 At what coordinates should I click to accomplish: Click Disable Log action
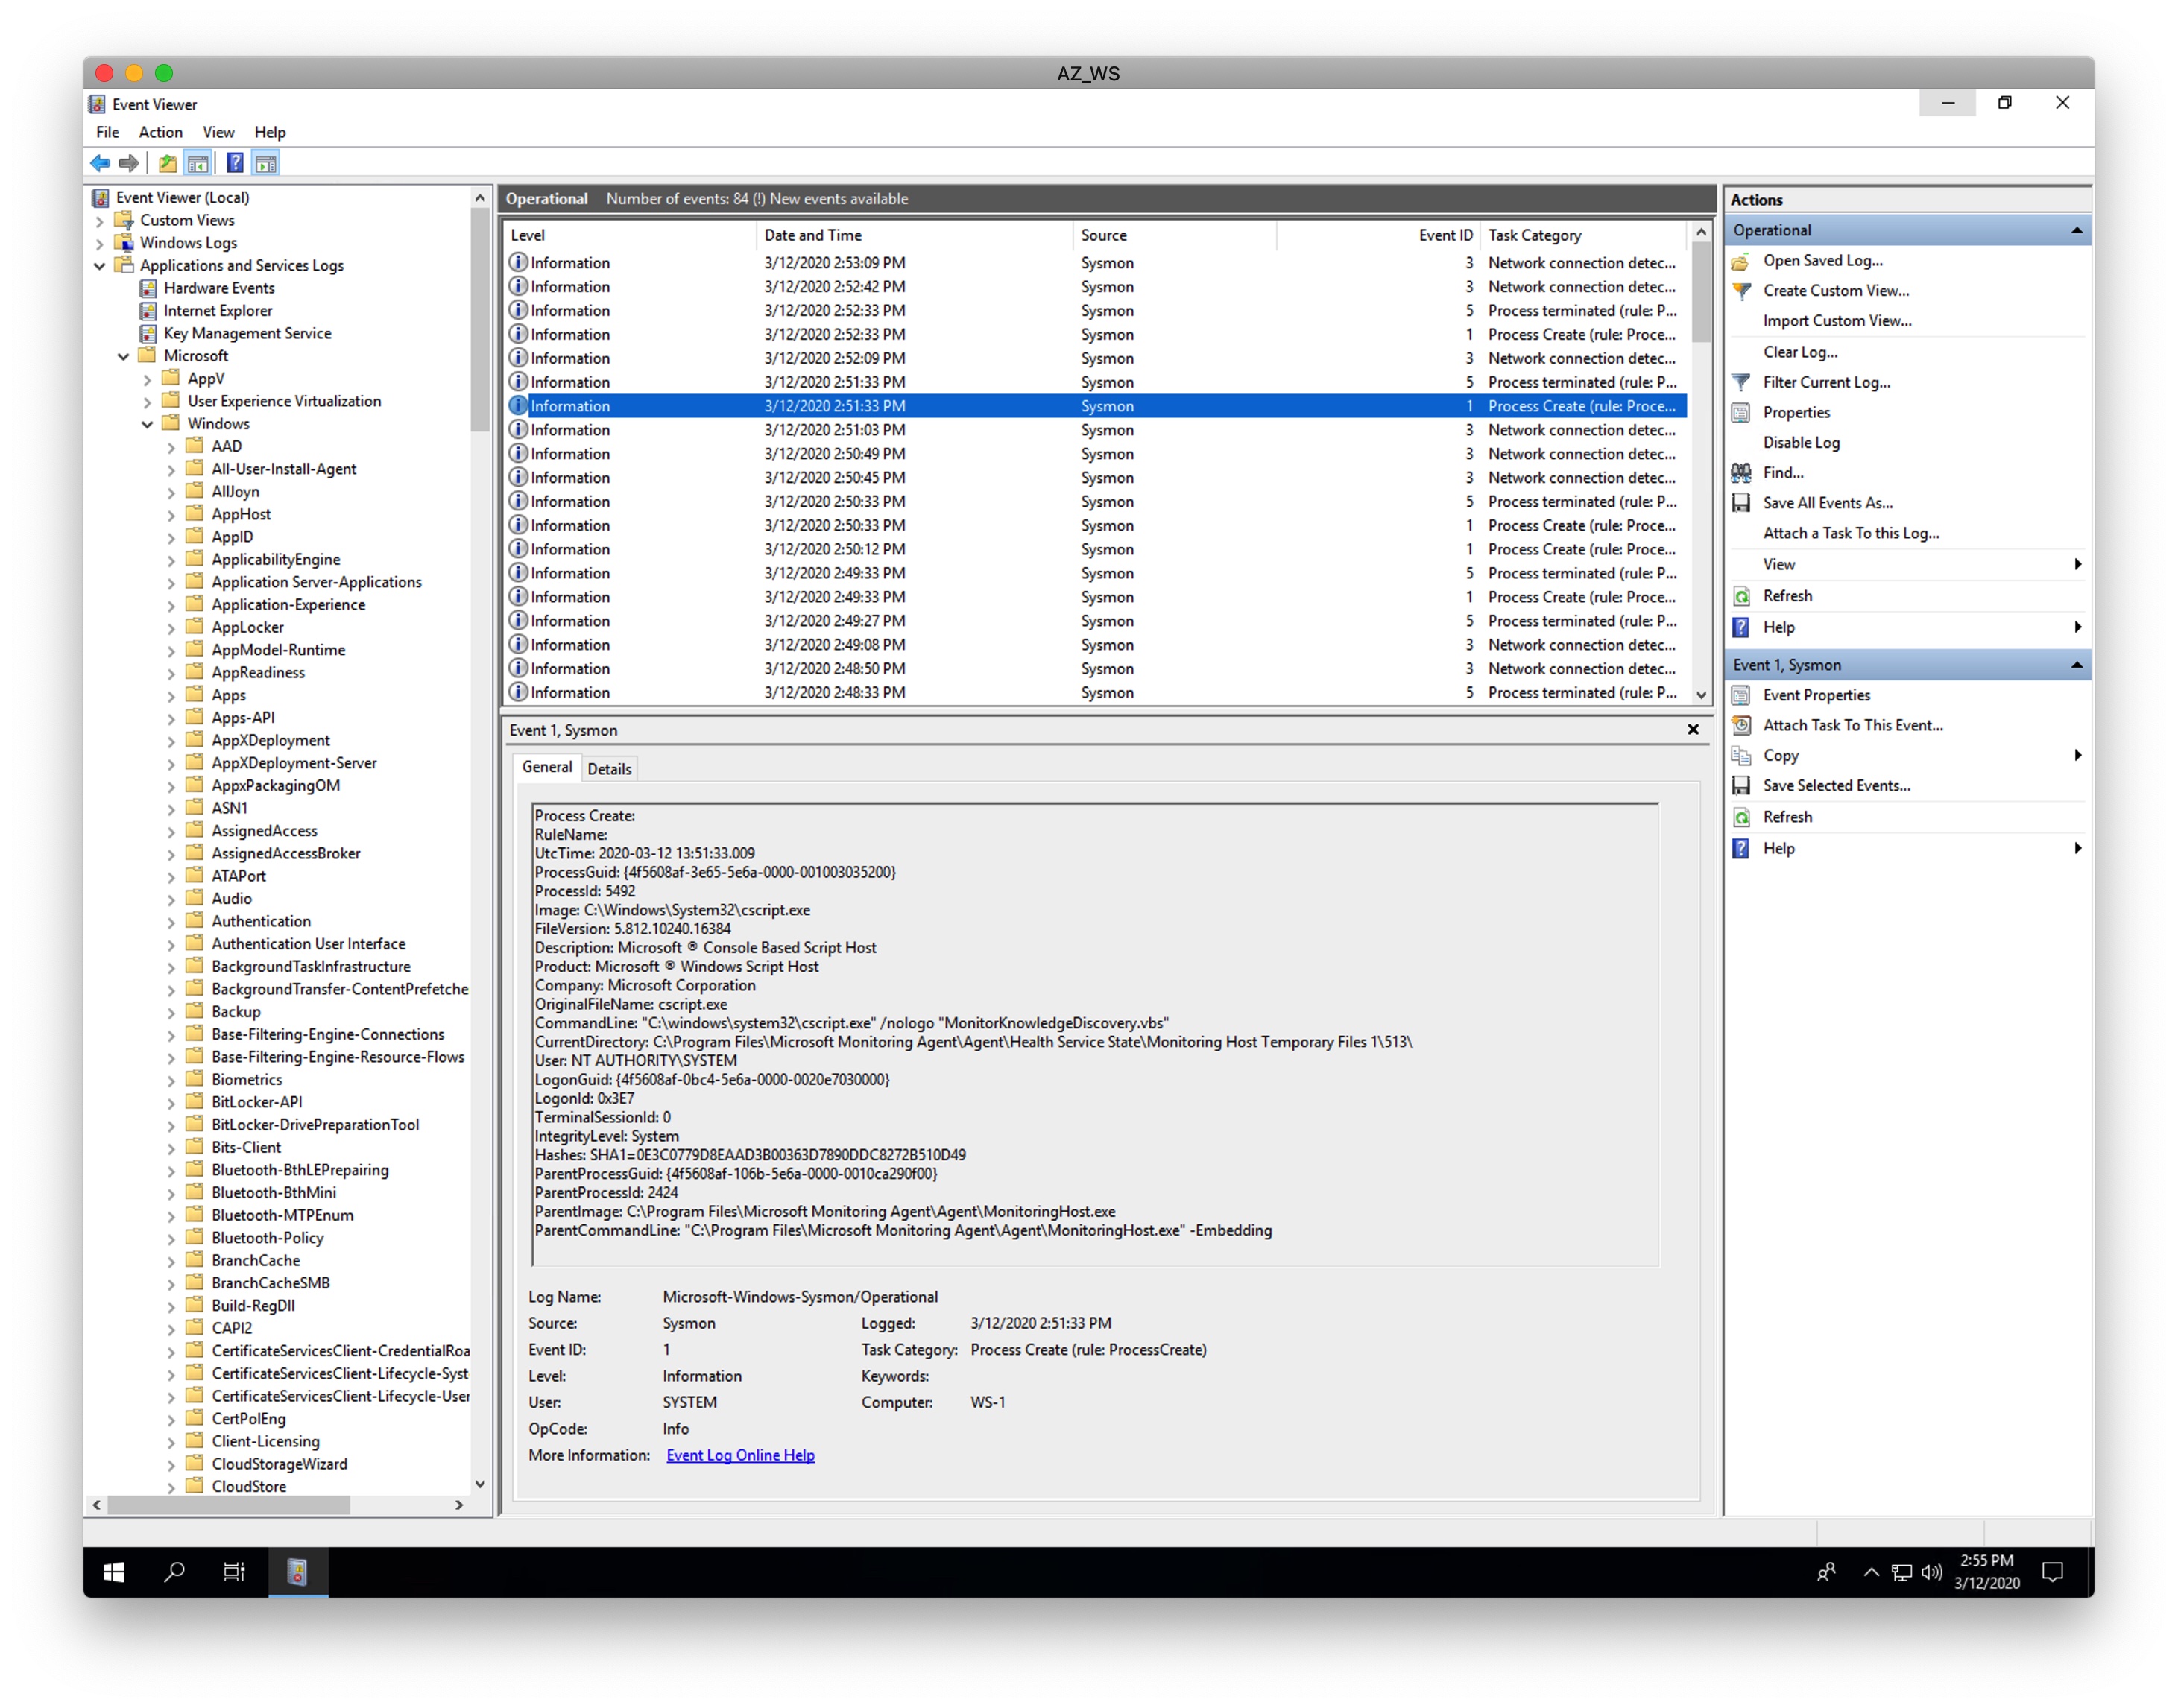(x=1801, y=443)
